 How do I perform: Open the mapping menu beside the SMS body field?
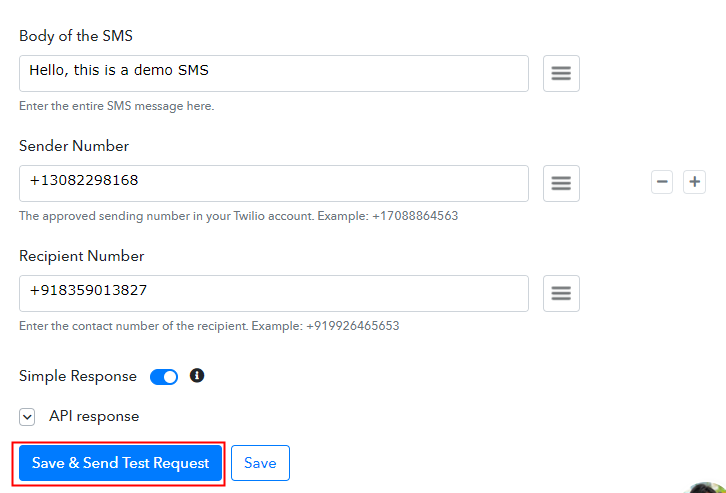[x=561, y=74]
